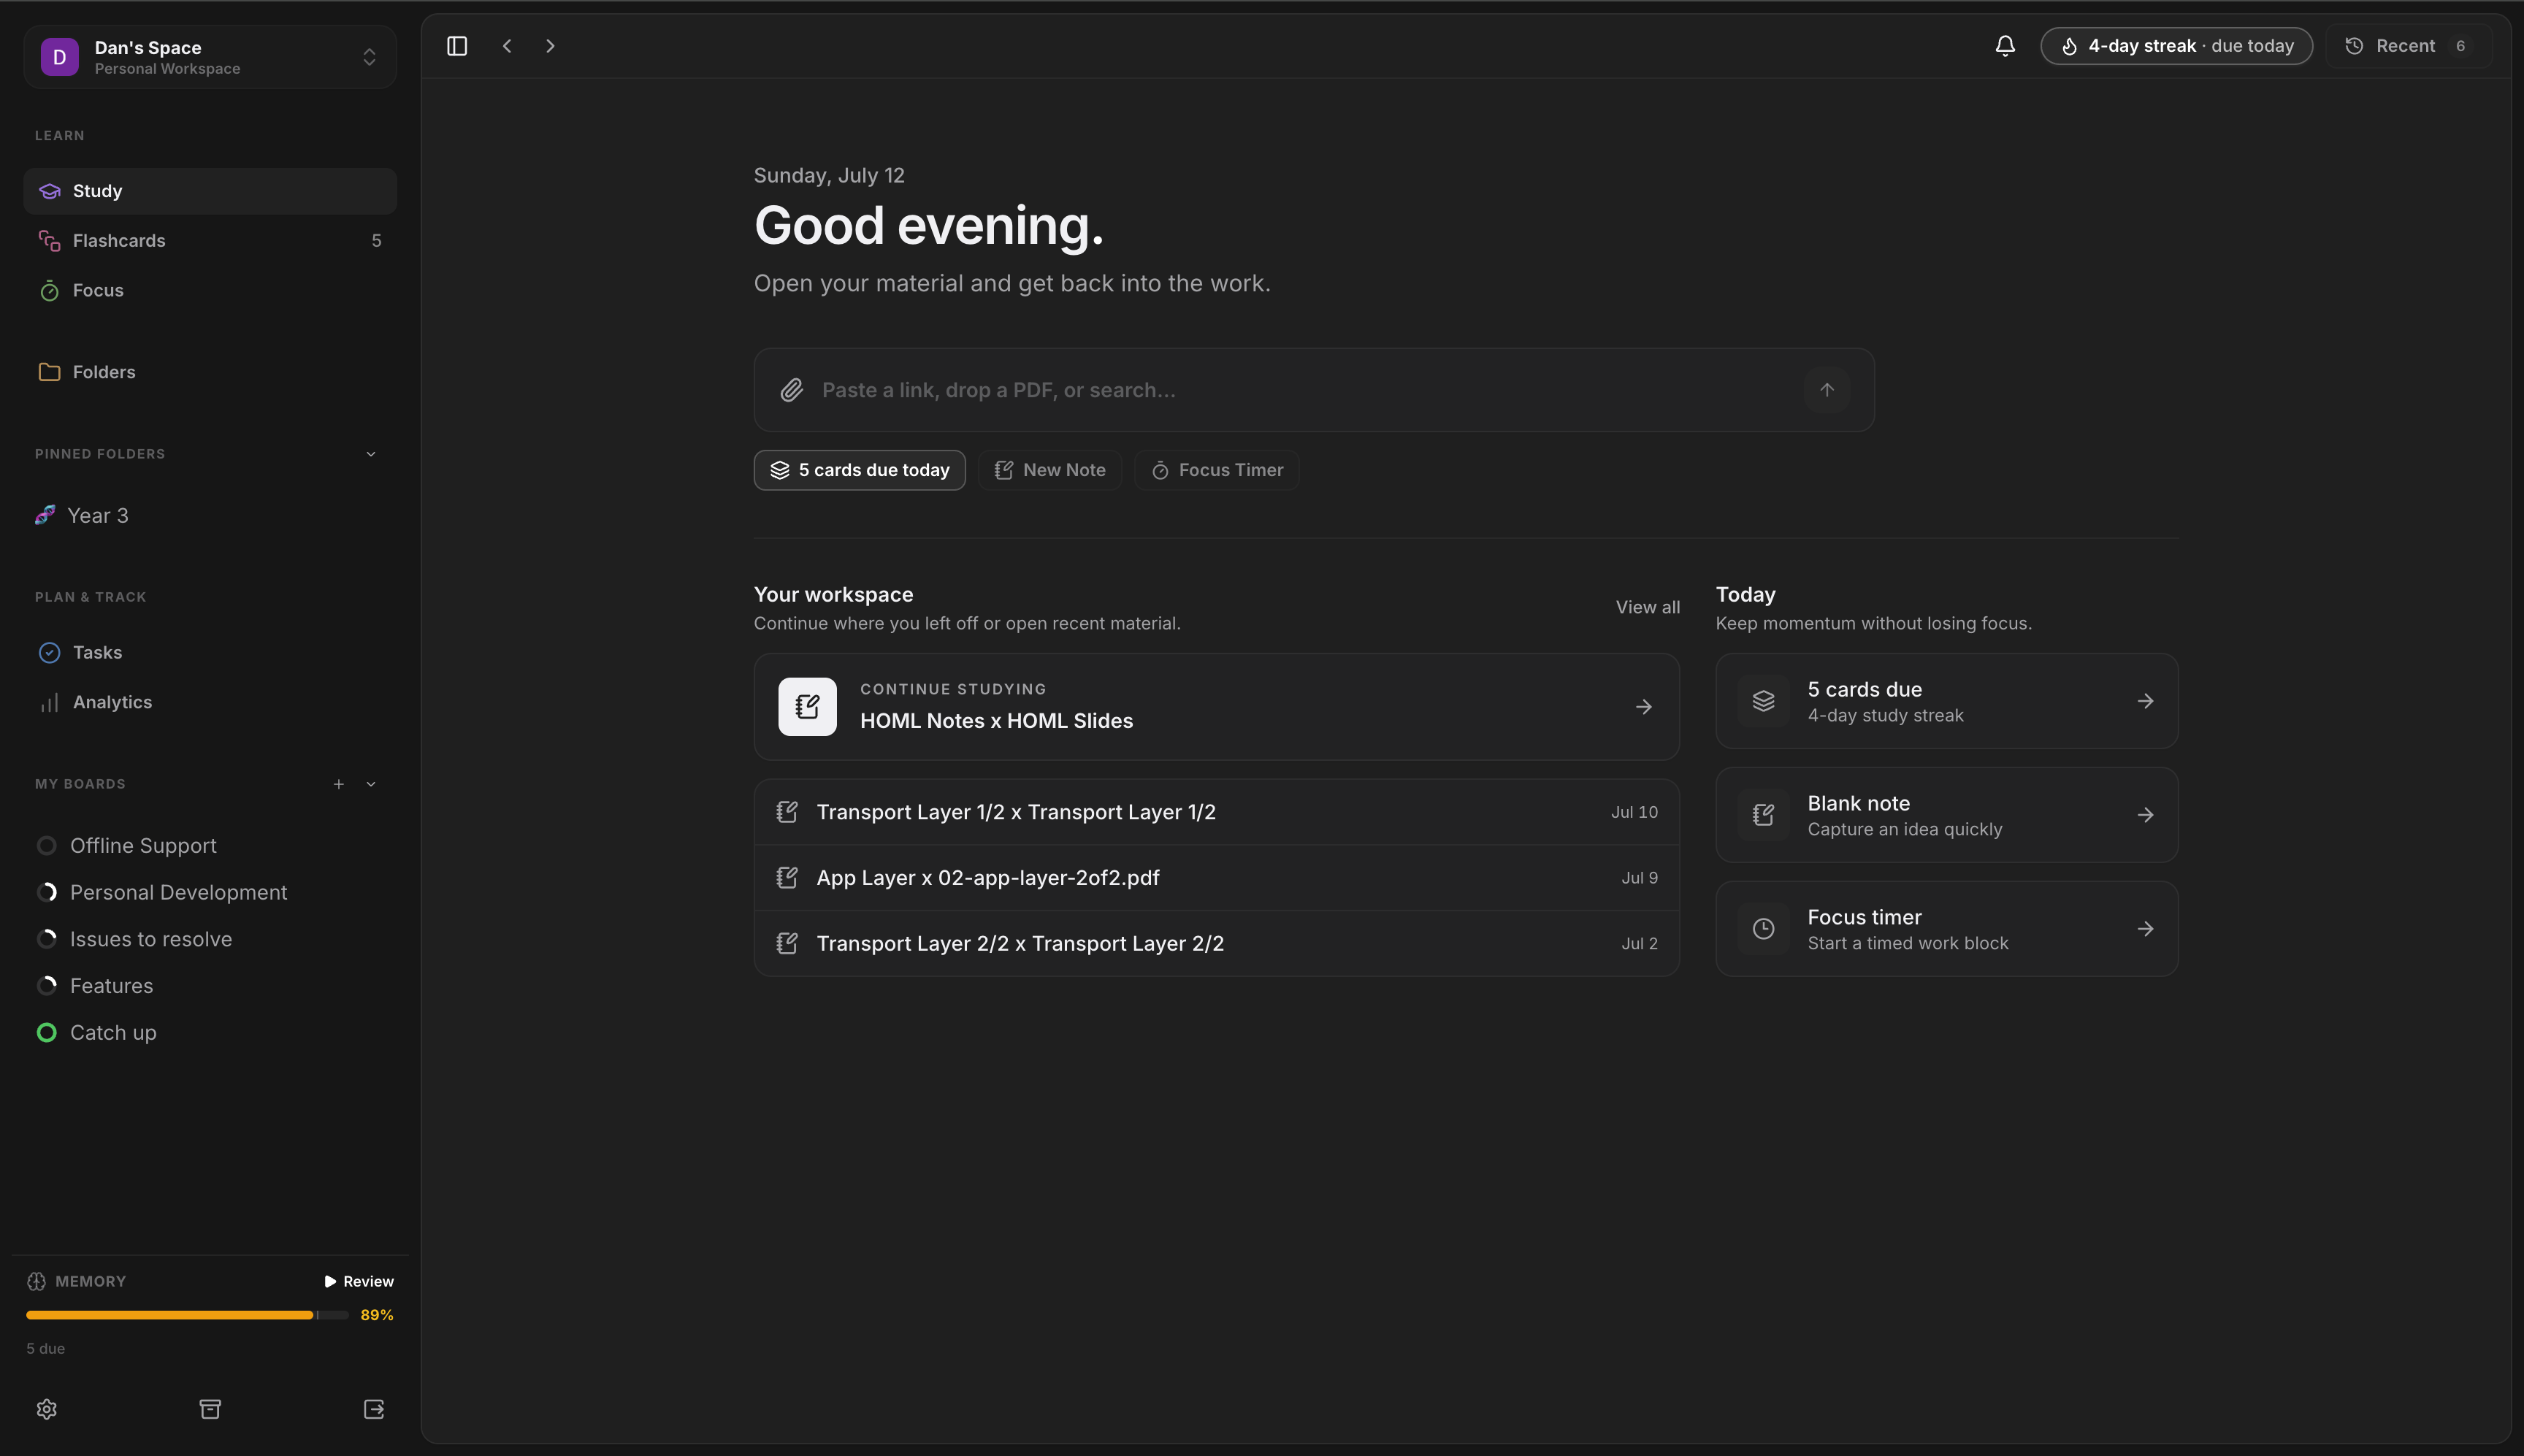This screenshot has height=1456, width=2524.
Task: Open the Study section
Action: coord(210,191)
